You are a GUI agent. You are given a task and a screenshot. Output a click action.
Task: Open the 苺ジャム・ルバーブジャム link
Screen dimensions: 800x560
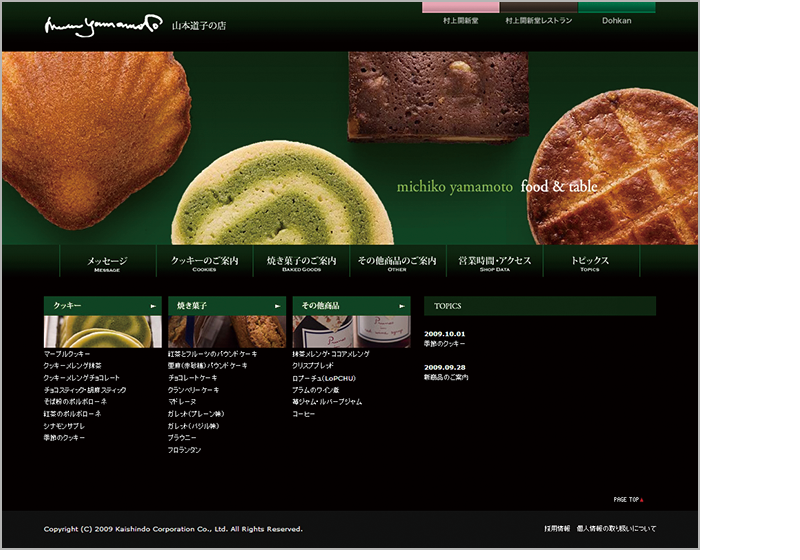(328, 402)
